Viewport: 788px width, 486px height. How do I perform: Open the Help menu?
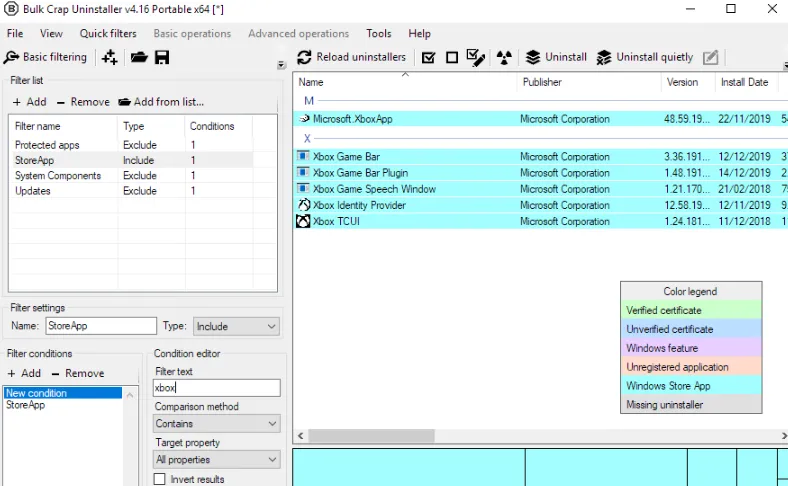pos(419,34)
